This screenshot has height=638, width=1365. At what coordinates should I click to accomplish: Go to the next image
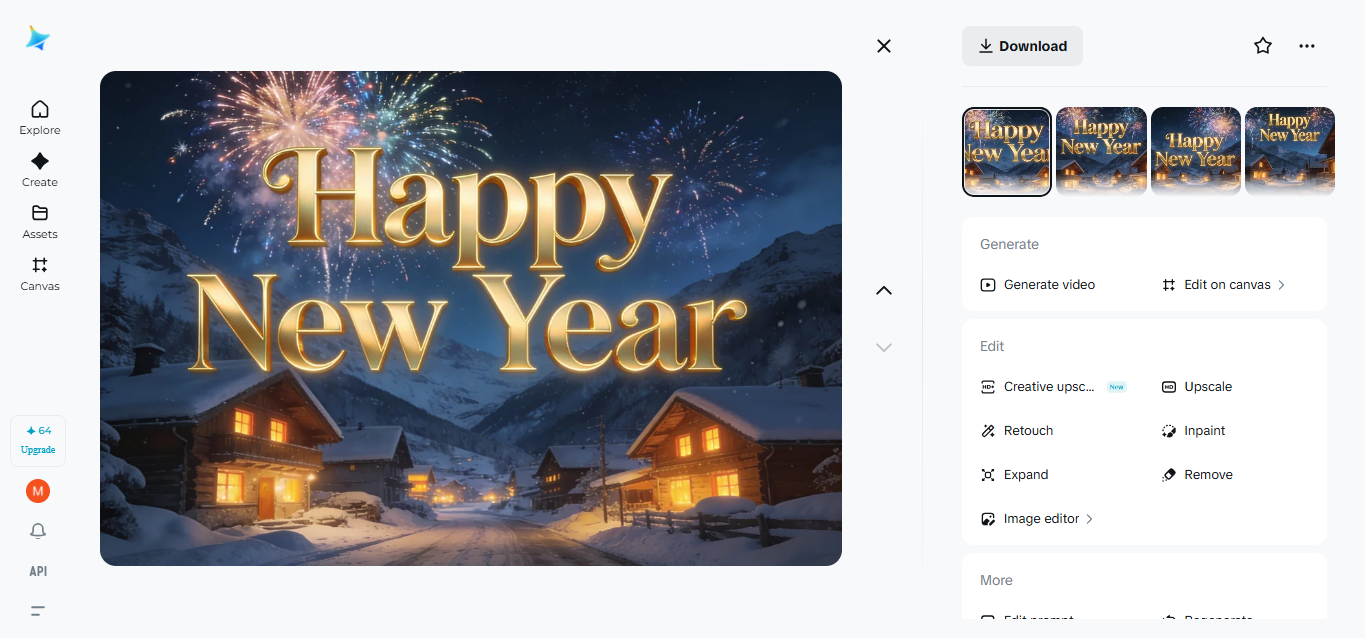point(883,347)
